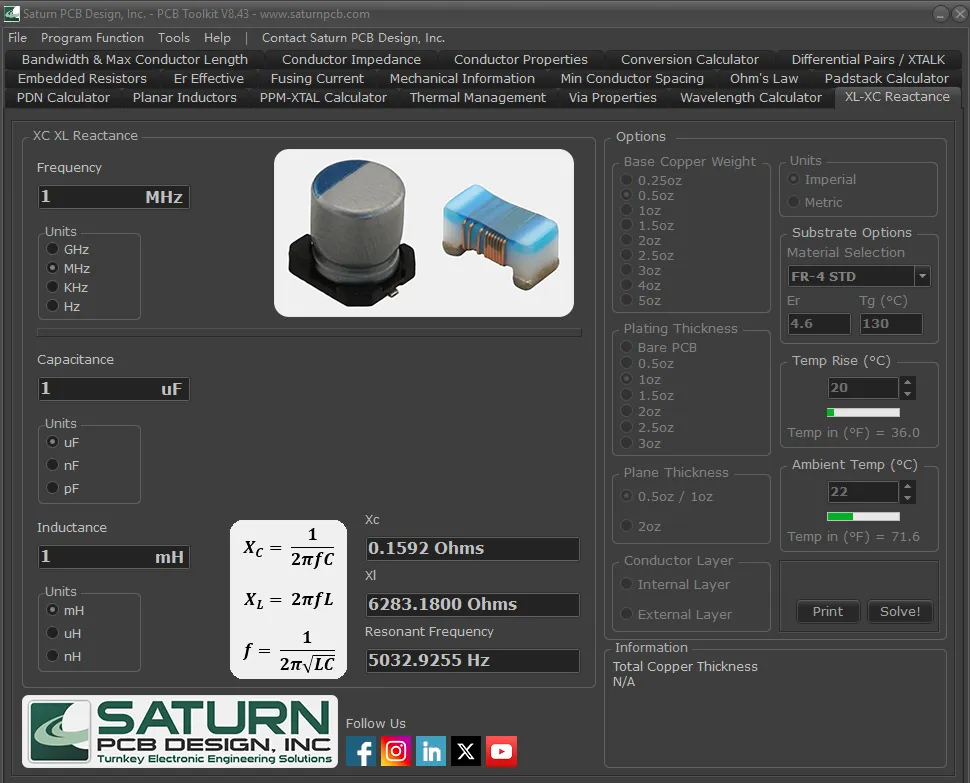970x783 pixels.
Task: Click the Frequency input field
Action: coord(113,197)
